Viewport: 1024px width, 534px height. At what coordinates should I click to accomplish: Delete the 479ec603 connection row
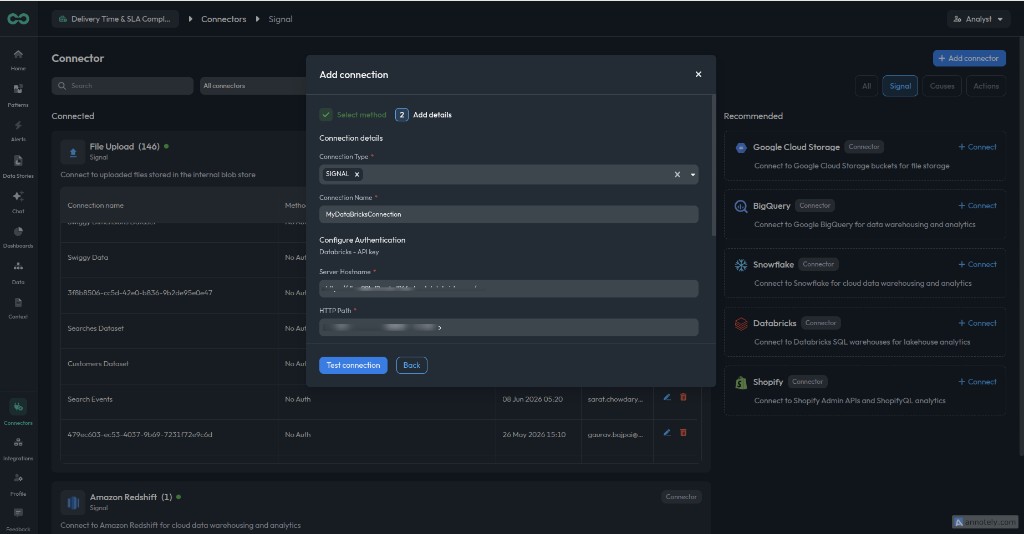(x=683, y=432)
